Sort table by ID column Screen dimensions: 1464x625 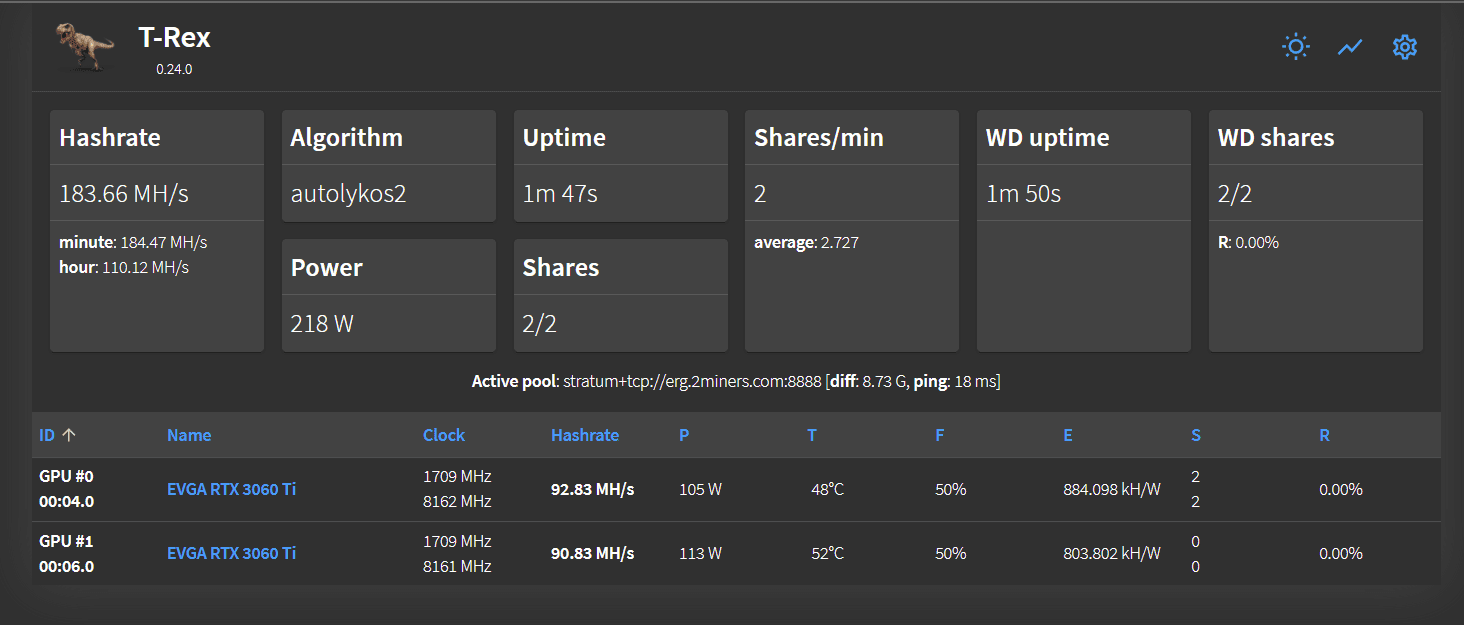tap(47, 435)
